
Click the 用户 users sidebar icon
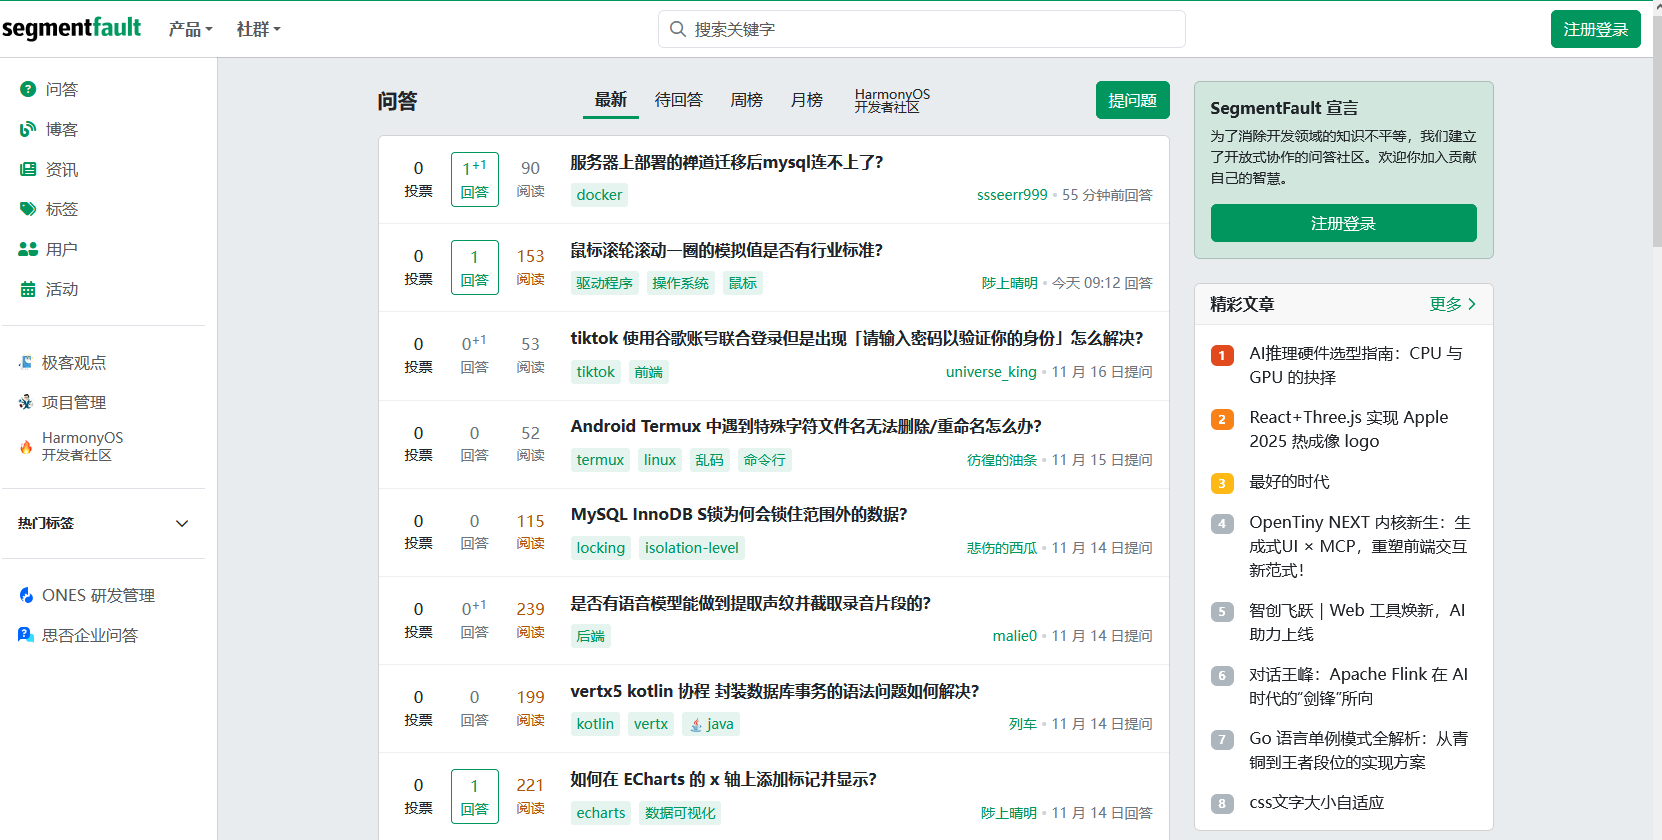(28, 249)
